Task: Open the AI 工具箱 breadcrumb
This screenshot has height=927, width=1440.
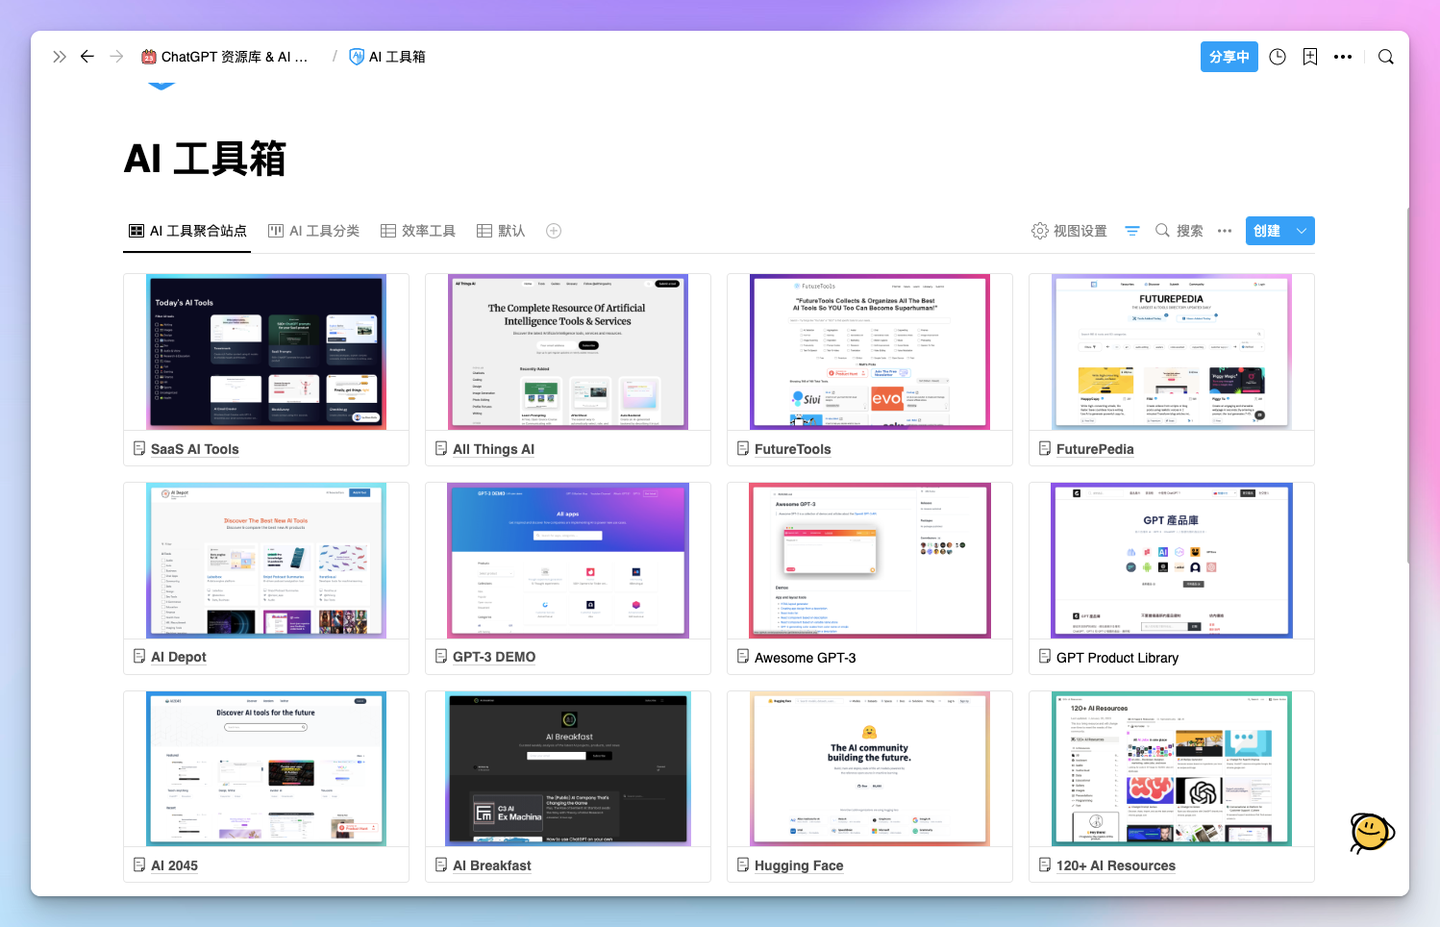Action: point(388,57)
